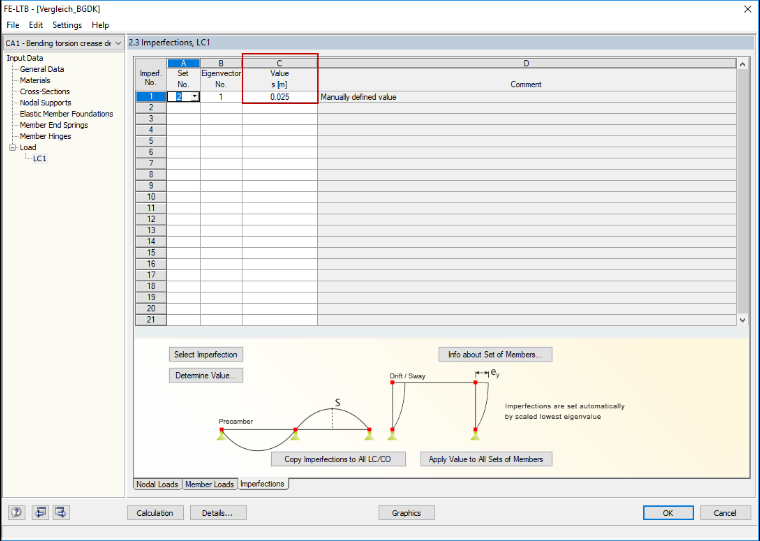Open the Set No. dropdown arrow in row 1
The image size is (760, 541).
tap(194, 97)
